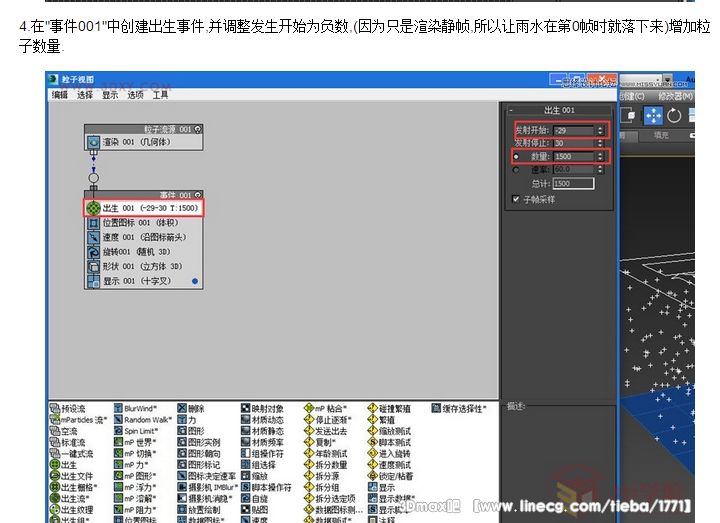Pick the mP 世界 operator in the depot

tap(135, 442)
